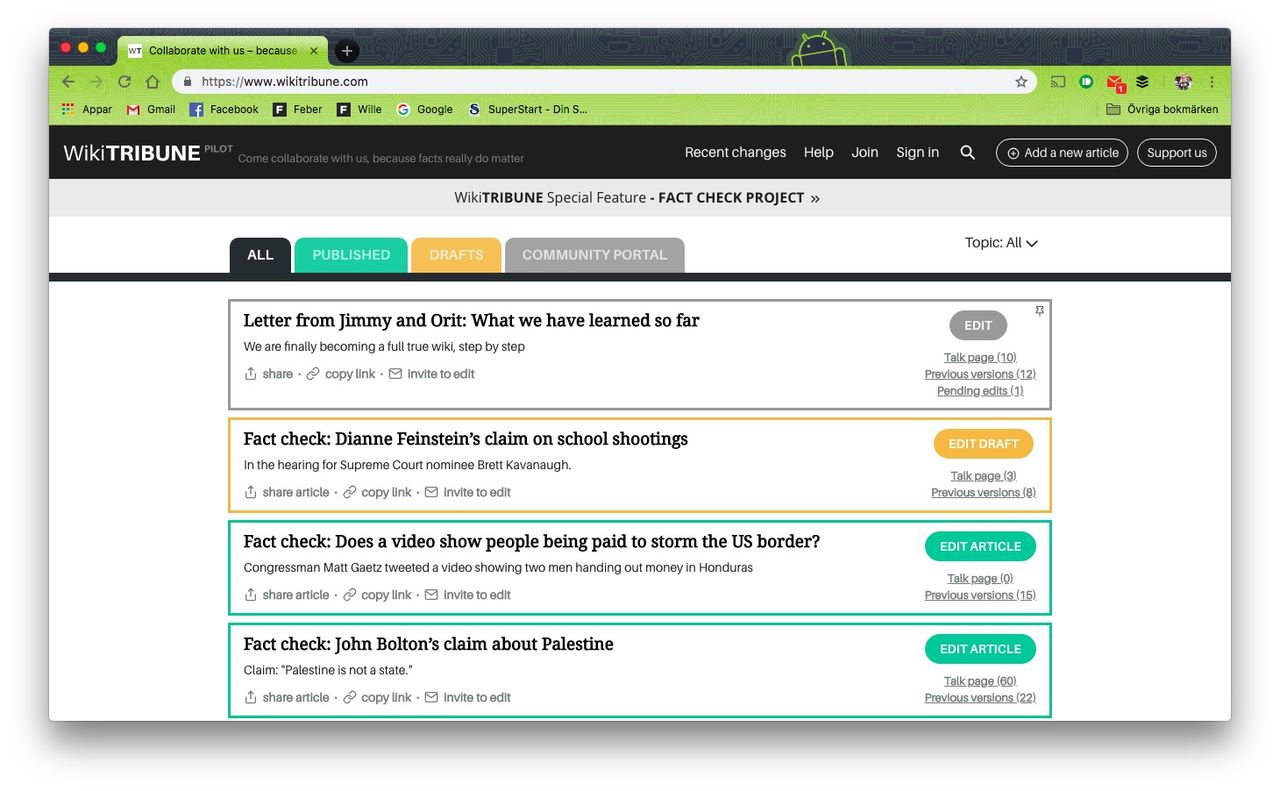Open Previous versions (15) link
This screenshot has height=791, width=1280.
coord(980,595)
